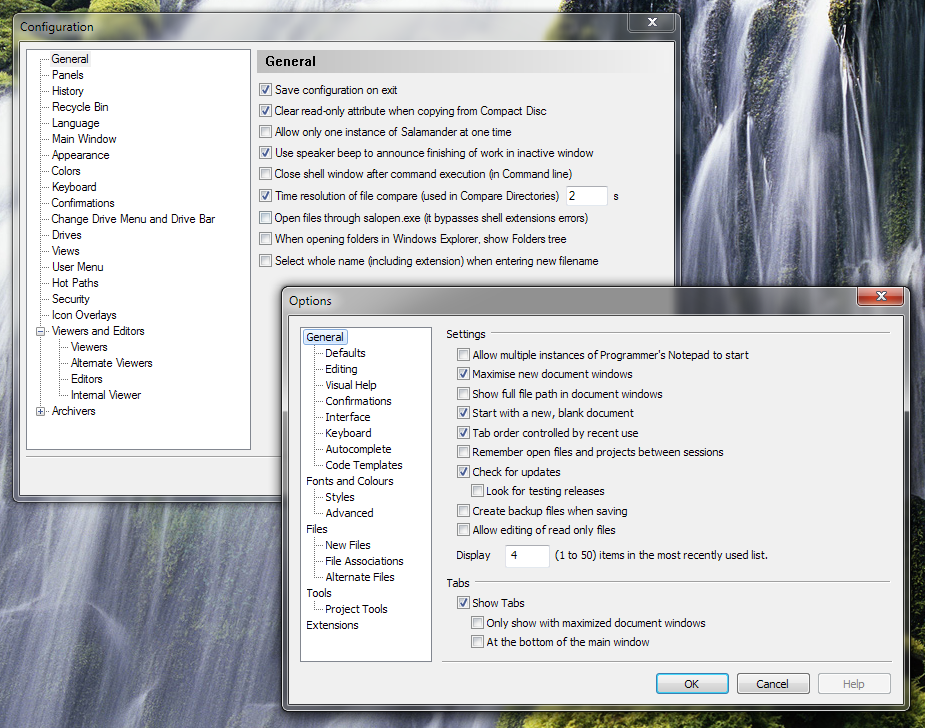925x728 pixels.
Task: Collapse the Viewers and Editors tree node
Action: point(41,331)
